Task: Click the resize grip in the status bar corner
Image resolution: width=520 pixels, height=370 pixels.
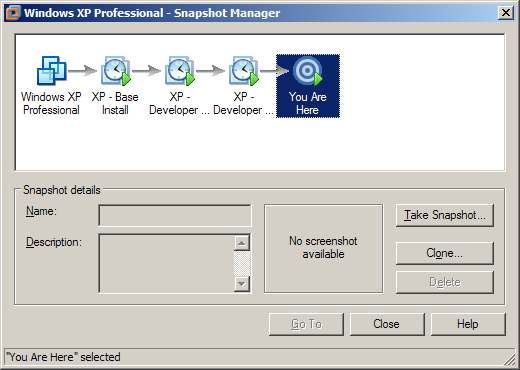Action: click(x=510, y=359)
